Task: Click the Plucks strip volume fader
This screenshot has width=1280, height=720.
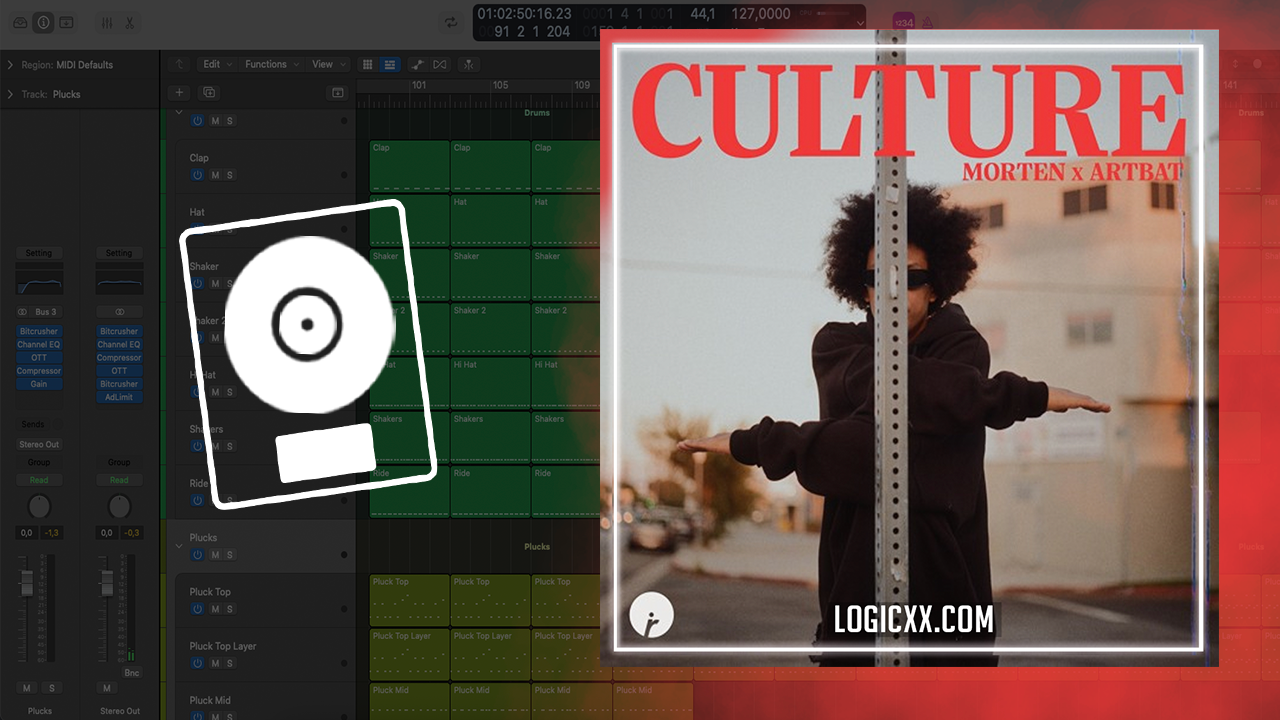Action: coord(27,584)
